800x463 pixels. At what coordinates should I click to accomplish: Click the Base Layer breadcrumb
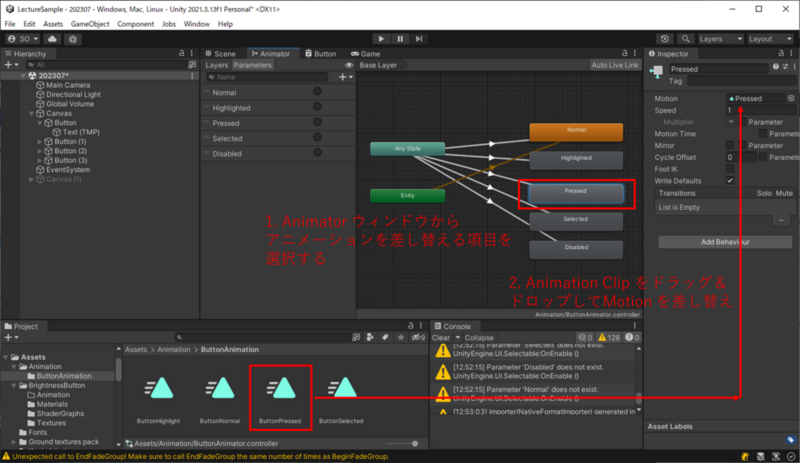[378, 65]
